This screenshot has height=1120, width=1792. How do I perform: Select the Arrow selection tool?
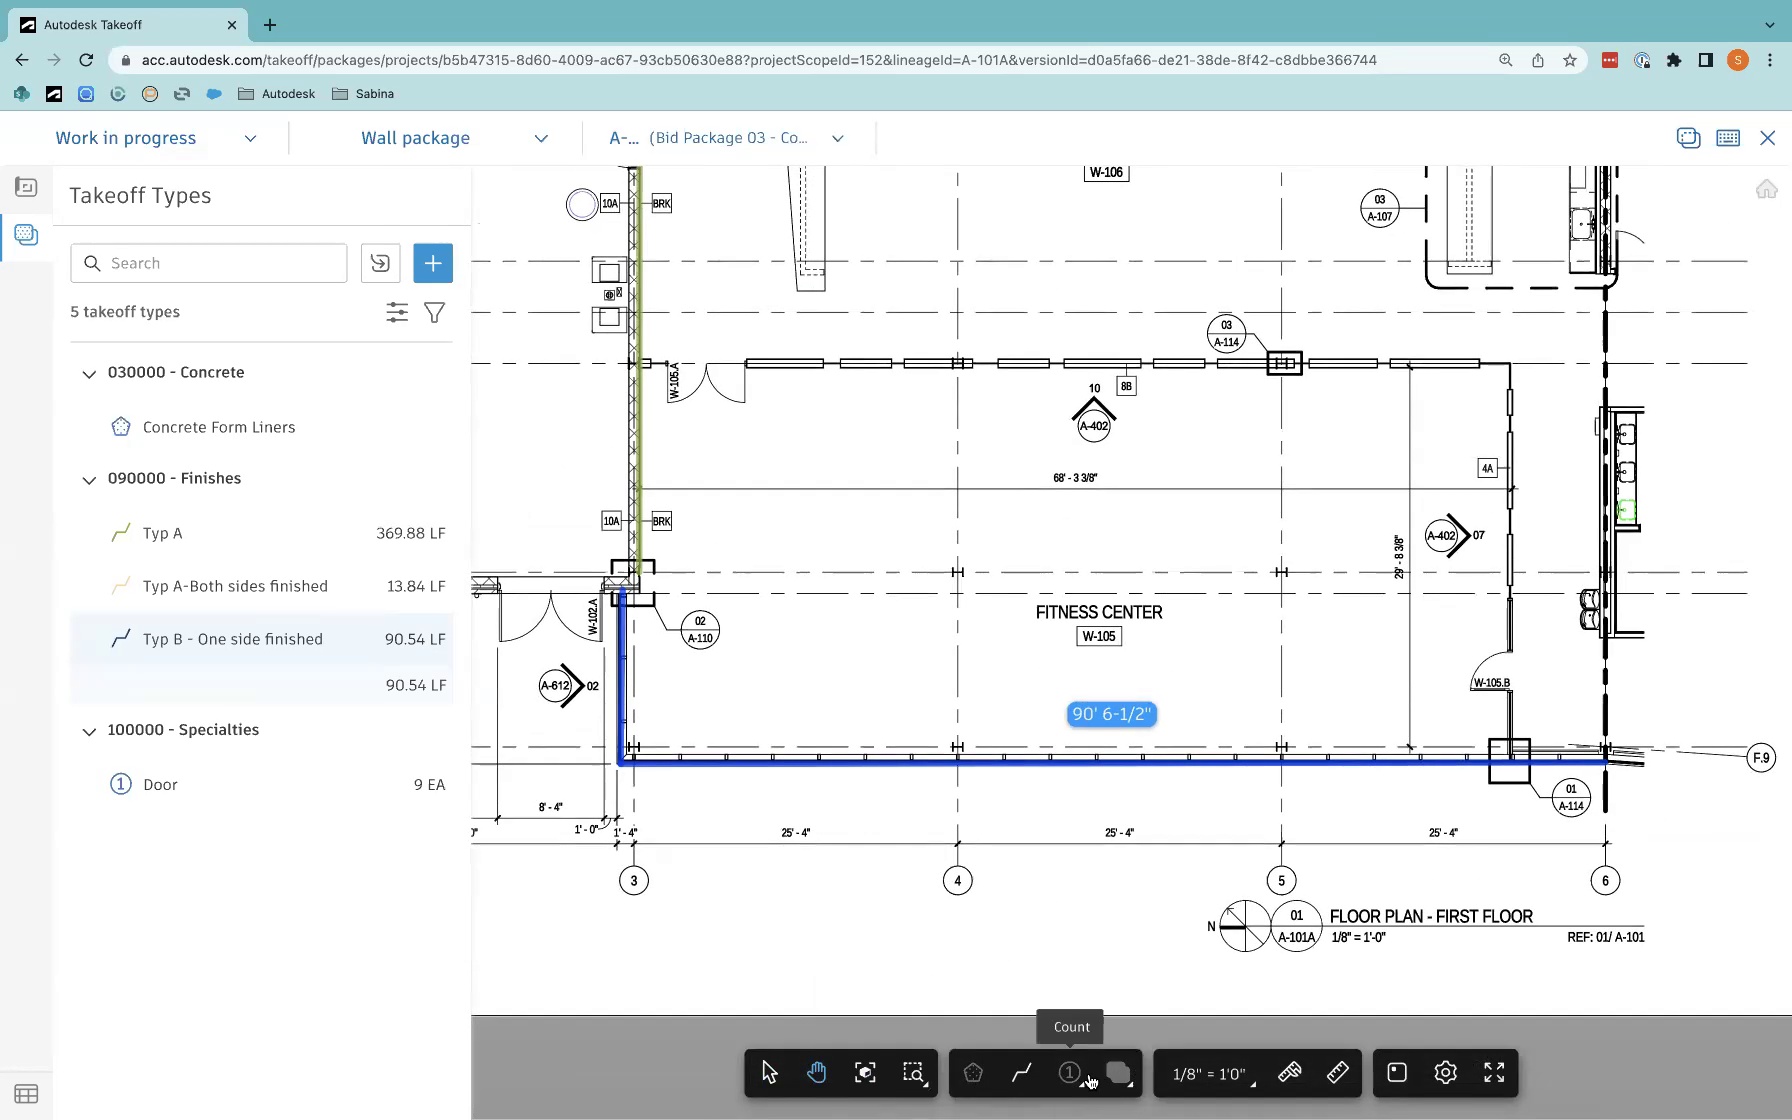pyautogui.click(x=768, y=1072)
